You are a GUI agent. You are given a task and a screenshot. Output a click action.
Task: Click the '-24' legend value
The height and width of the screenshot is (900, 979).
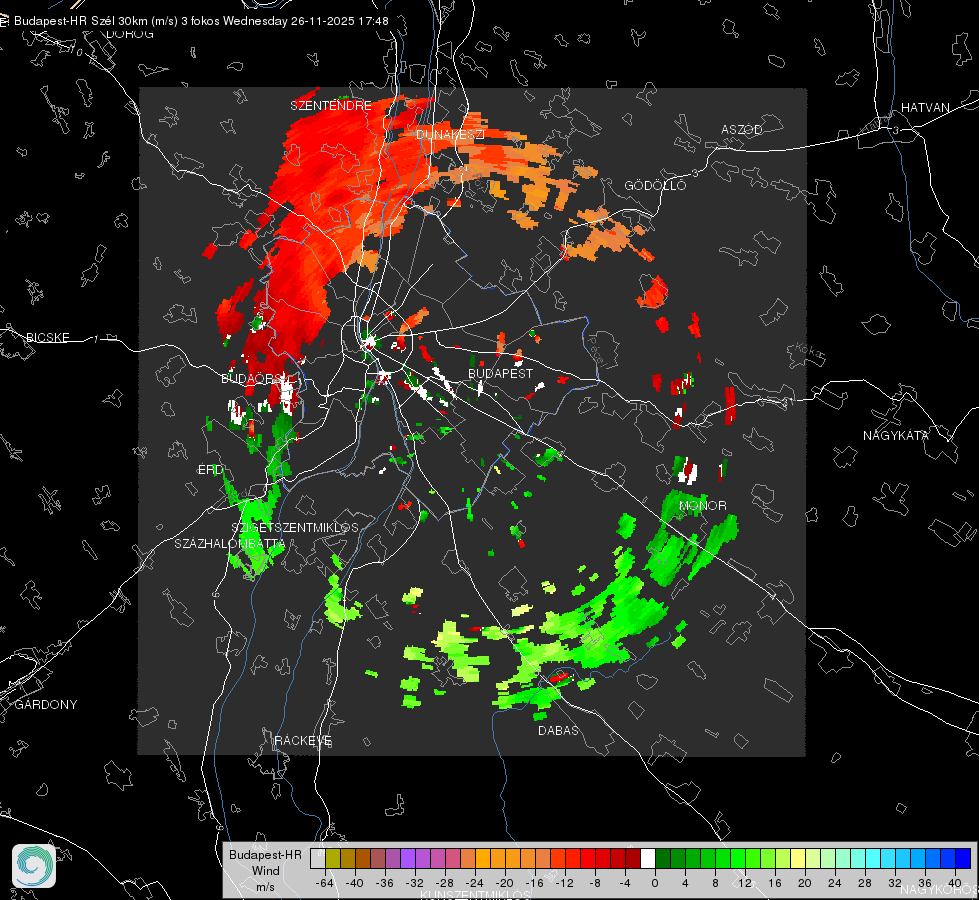click(x=475, y=883)
